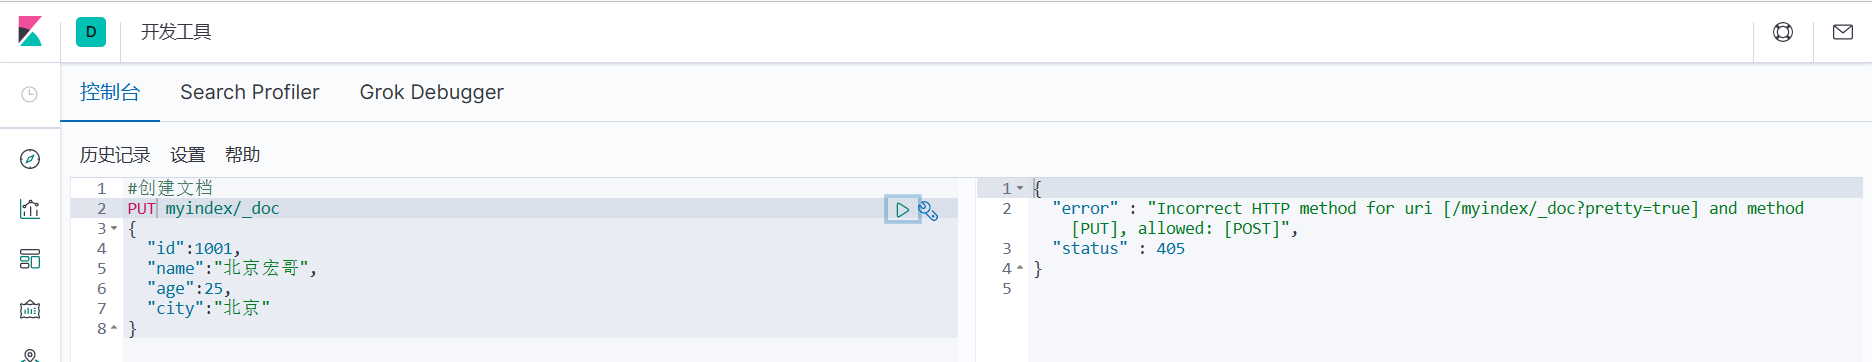Open Maps pin icon in sidebar
Image resolution: width=1872 pixels, height=362 pixels.
point(30,355)
